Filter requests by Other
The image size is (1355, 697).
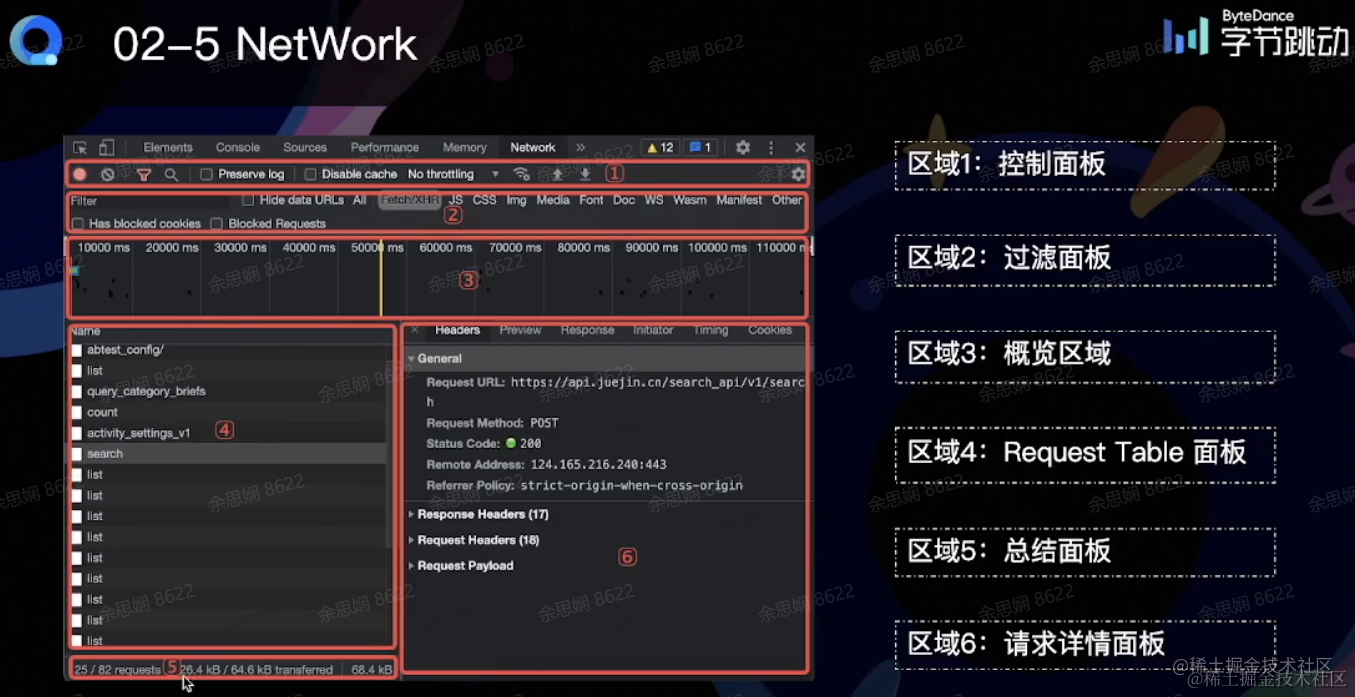787,200
